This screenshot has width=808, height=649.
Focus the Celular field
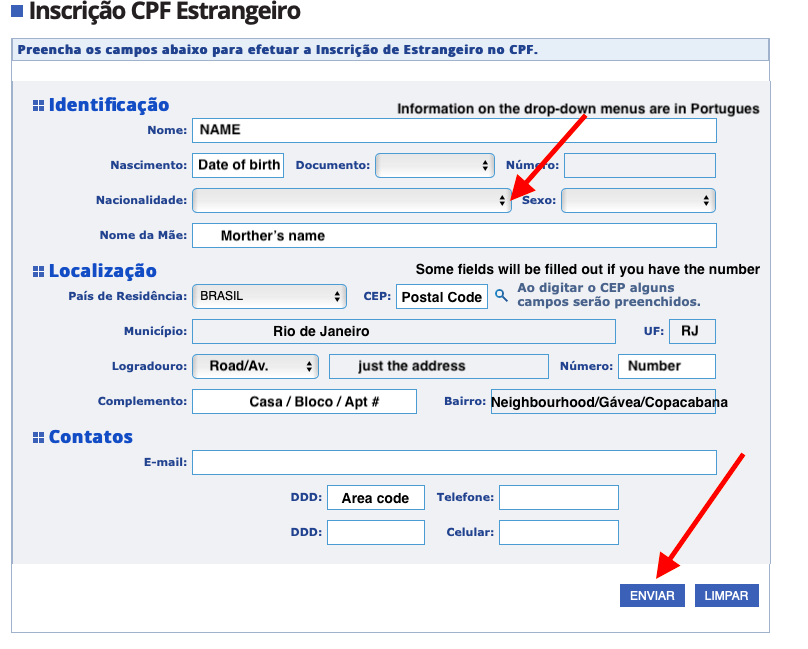coord(559,532)
